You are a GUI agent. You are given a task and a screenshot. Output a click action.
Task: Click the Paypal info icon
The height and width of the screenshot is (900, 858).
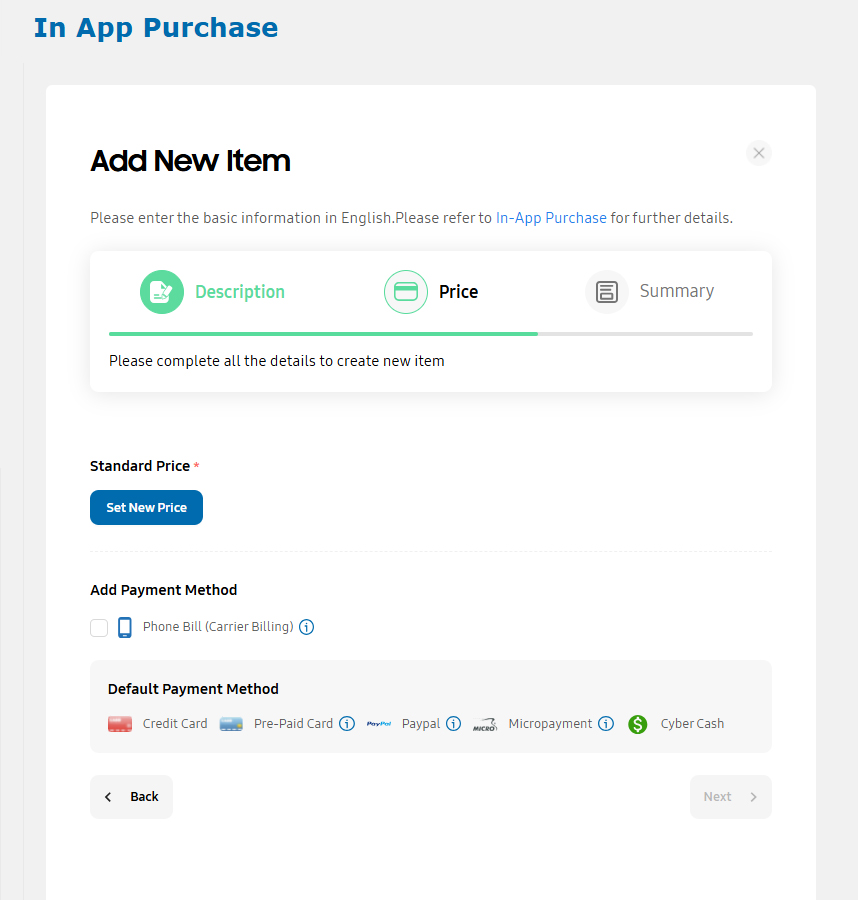(x=453, y=724)
